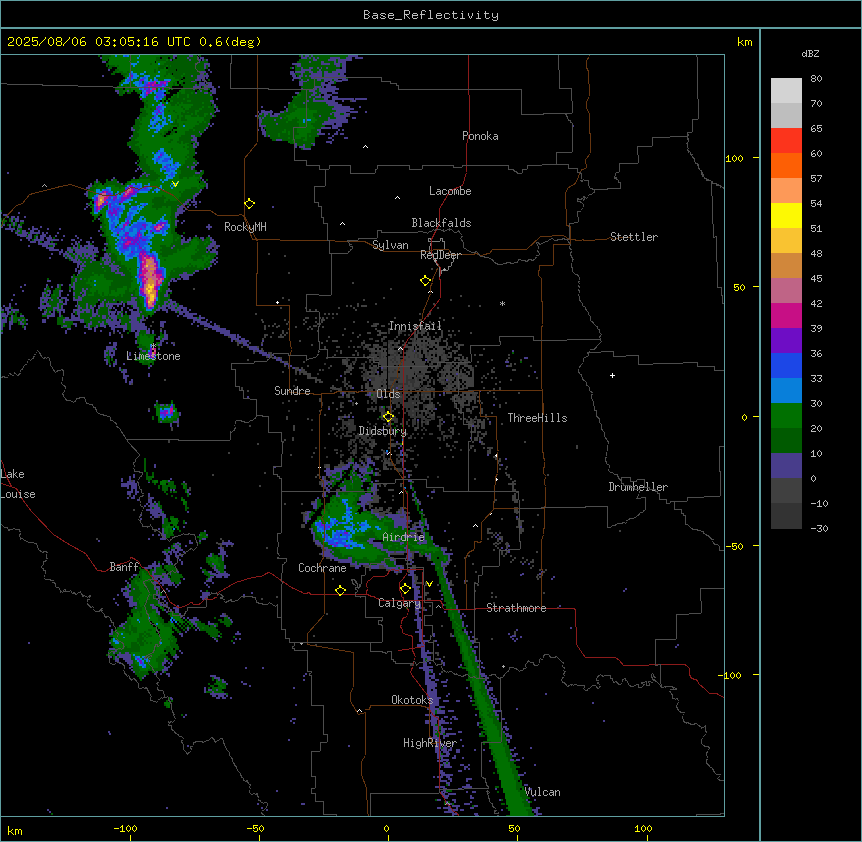
Task: Click the Airdrie label
Action: (x=404, y=537)
